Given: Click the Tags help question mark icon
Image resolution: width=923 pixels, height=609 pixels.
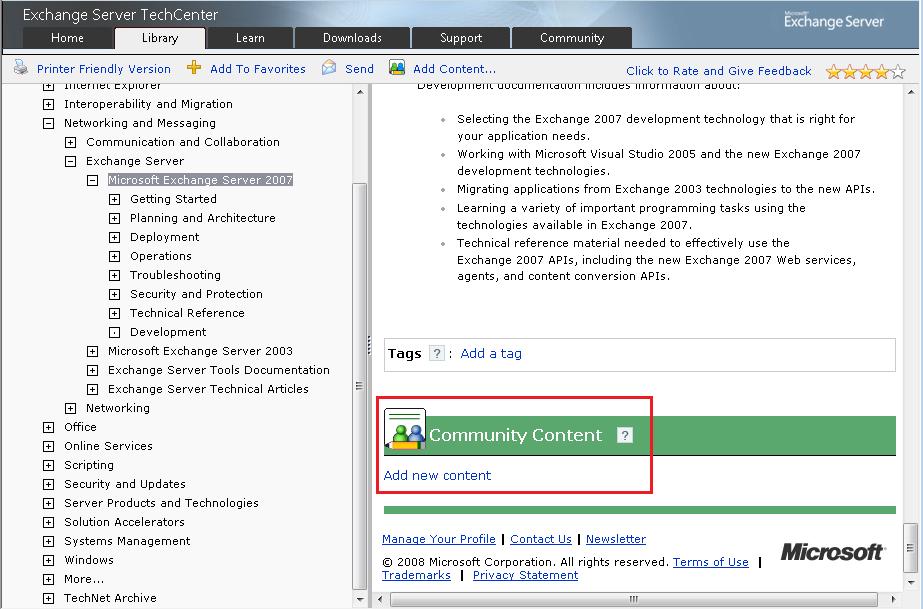Looking at the screenshot, I should point(436,353).
